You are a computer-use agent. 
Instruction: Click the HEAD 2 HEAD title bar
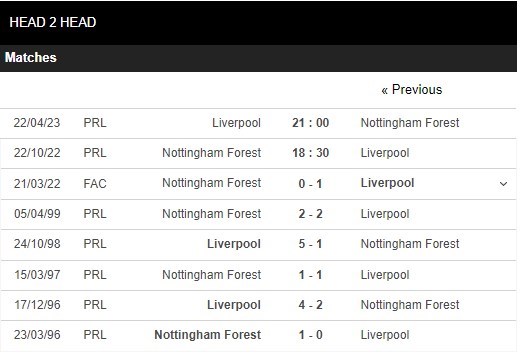258,23
